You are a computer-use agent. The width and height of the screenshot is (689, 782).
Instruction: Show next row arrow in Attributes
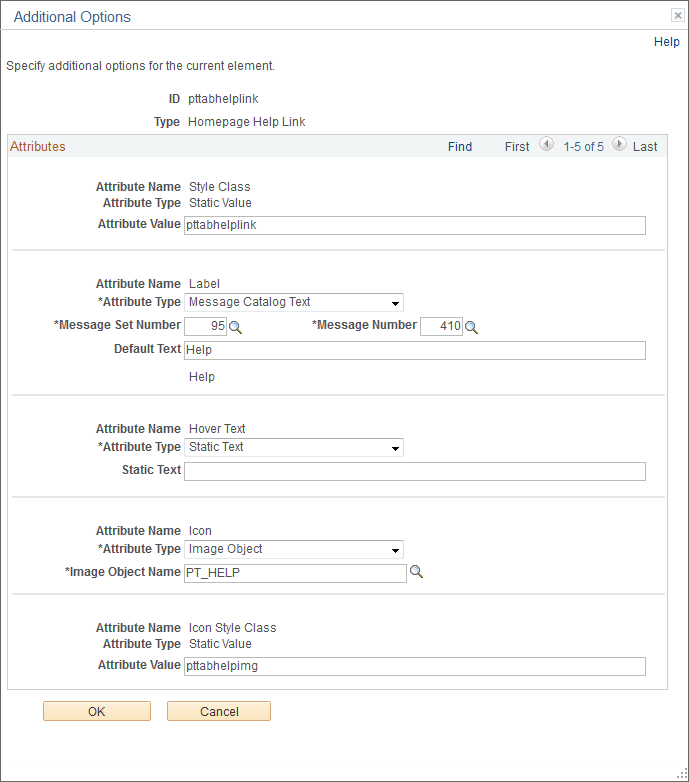pyautogui.click(x=619, y=145)
